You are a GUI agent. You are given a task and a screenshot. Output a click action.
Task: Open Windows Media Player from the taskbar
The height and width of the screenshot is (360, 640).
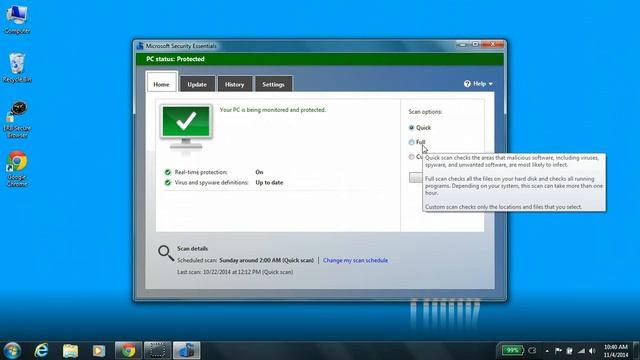98,351
